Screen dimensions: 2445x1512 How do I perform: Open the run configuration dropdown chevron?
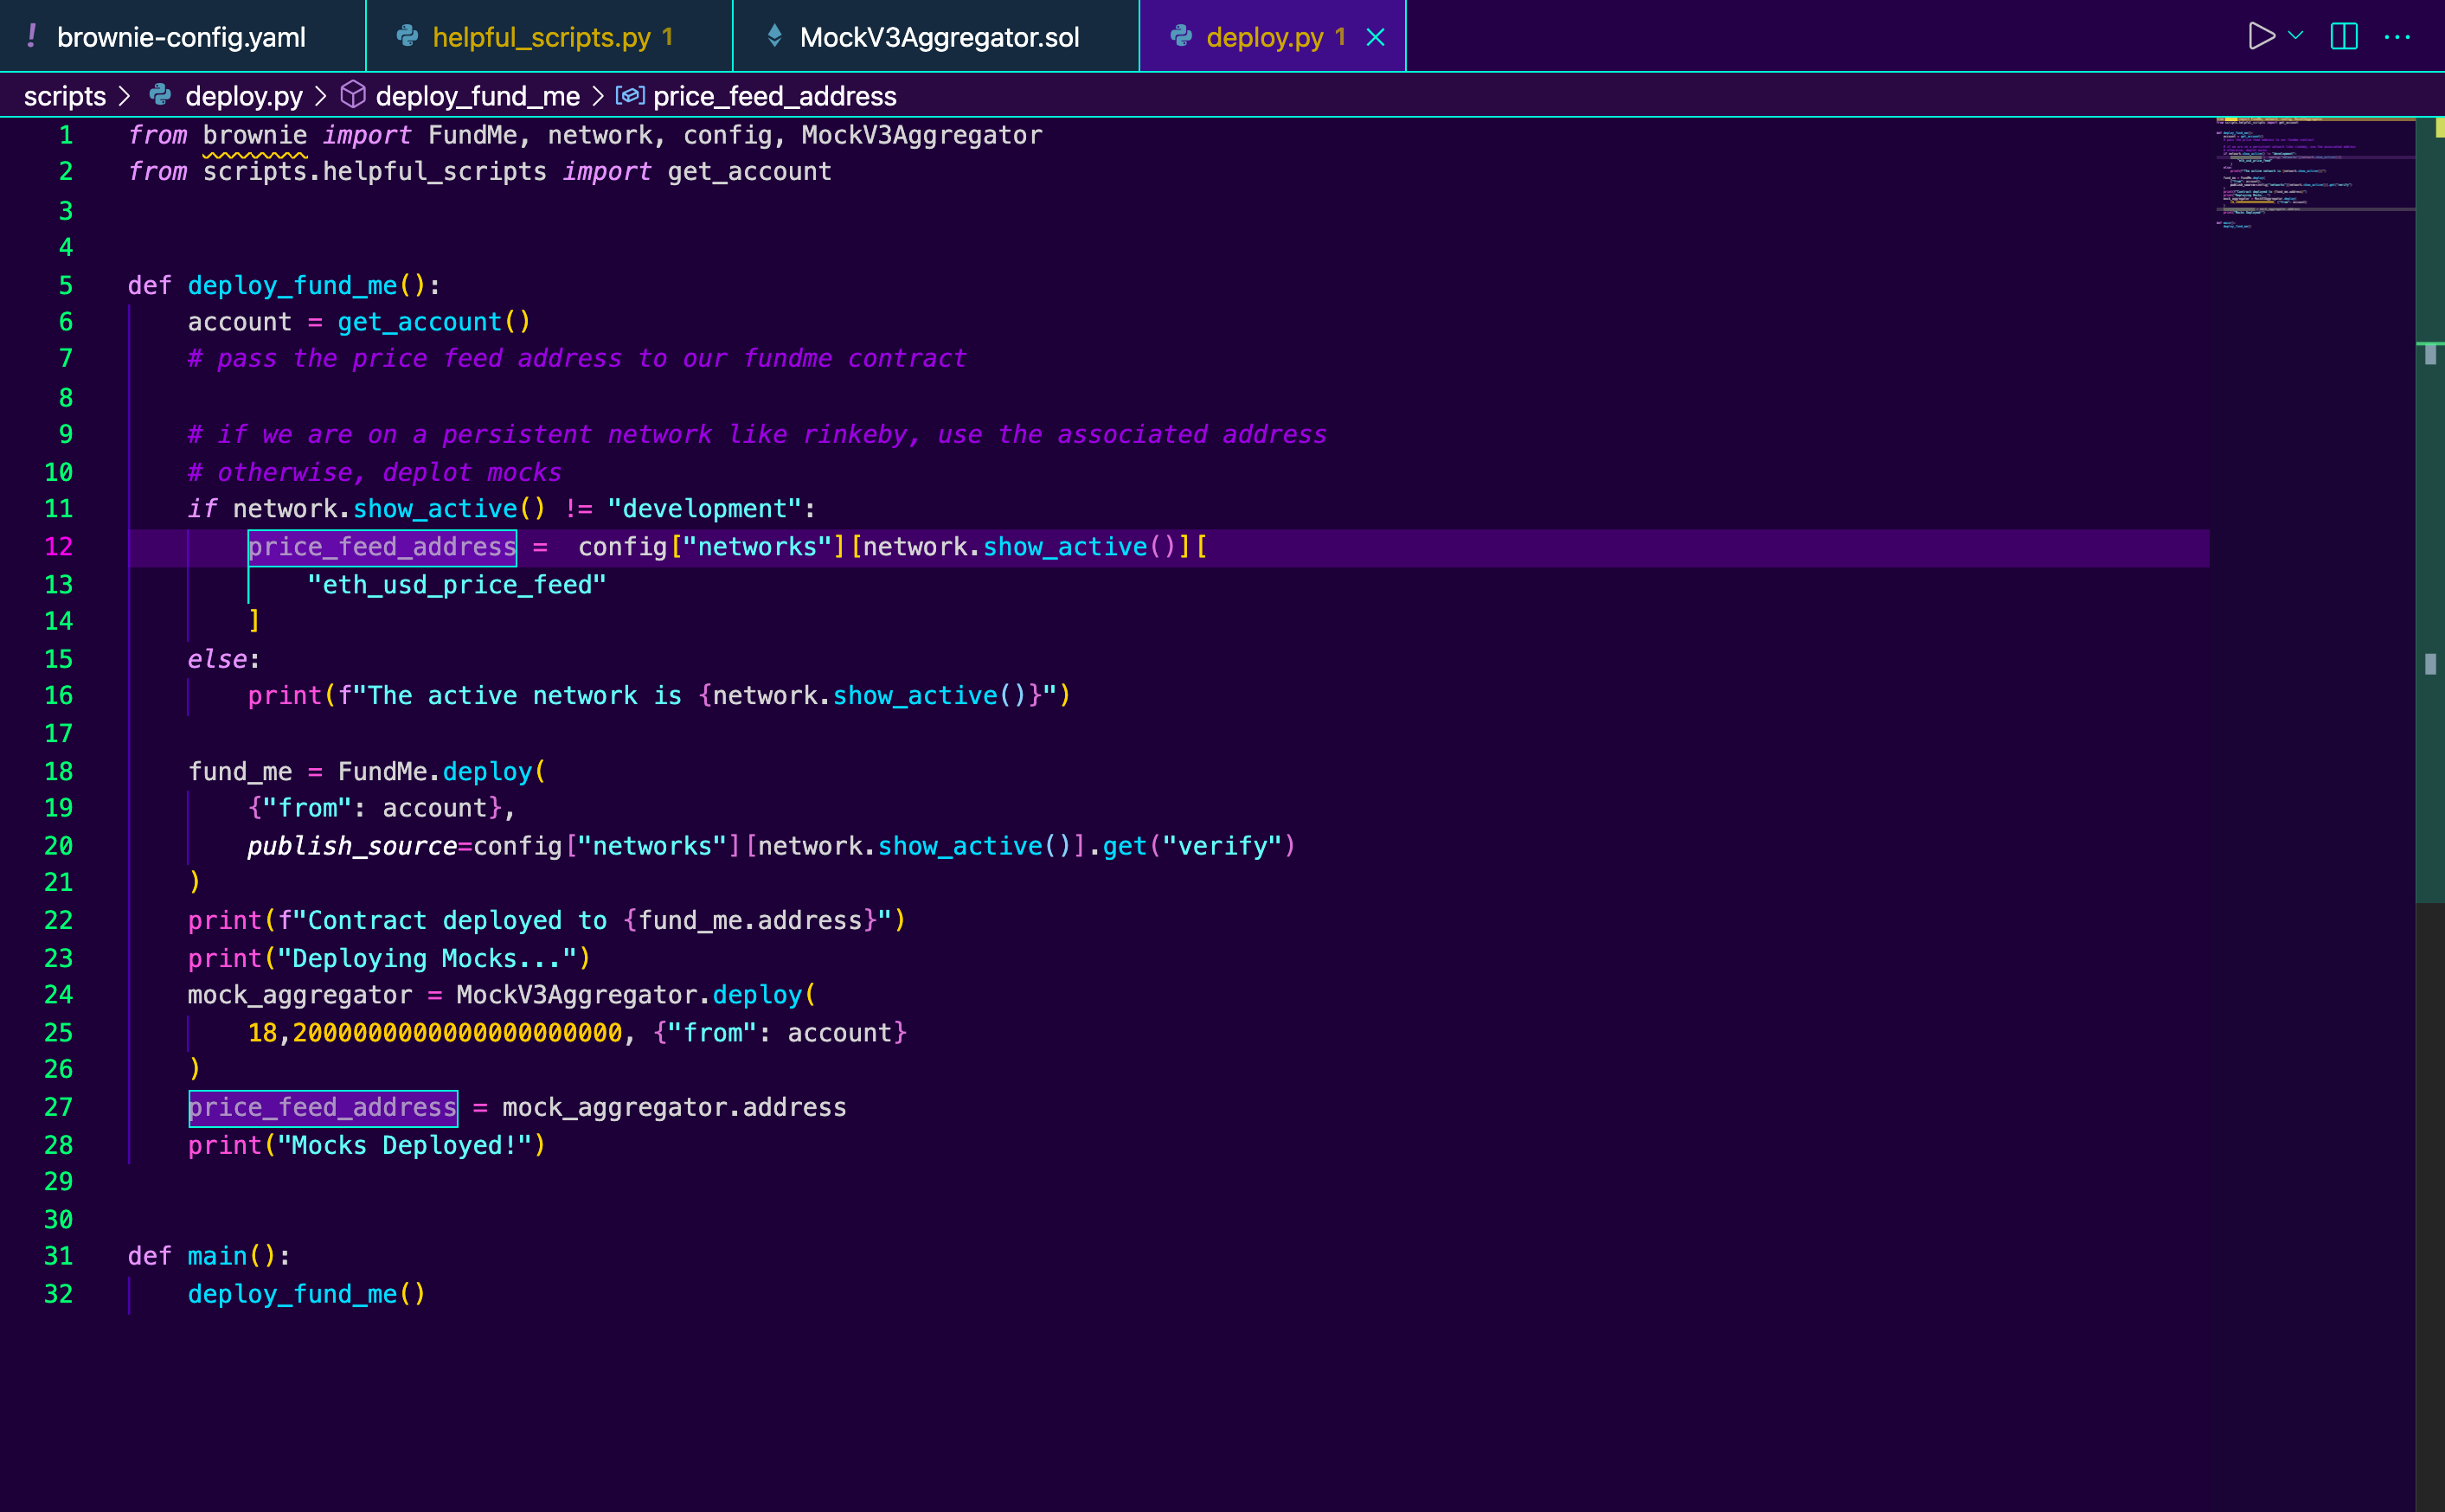[x=2296, y=36]
